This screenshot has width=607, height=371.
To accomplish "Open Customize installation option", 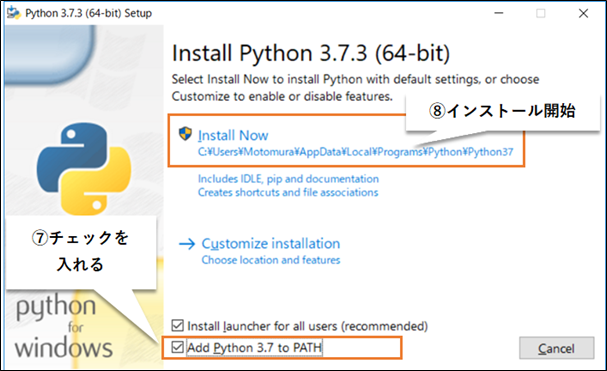I will [x=271, y=244].
